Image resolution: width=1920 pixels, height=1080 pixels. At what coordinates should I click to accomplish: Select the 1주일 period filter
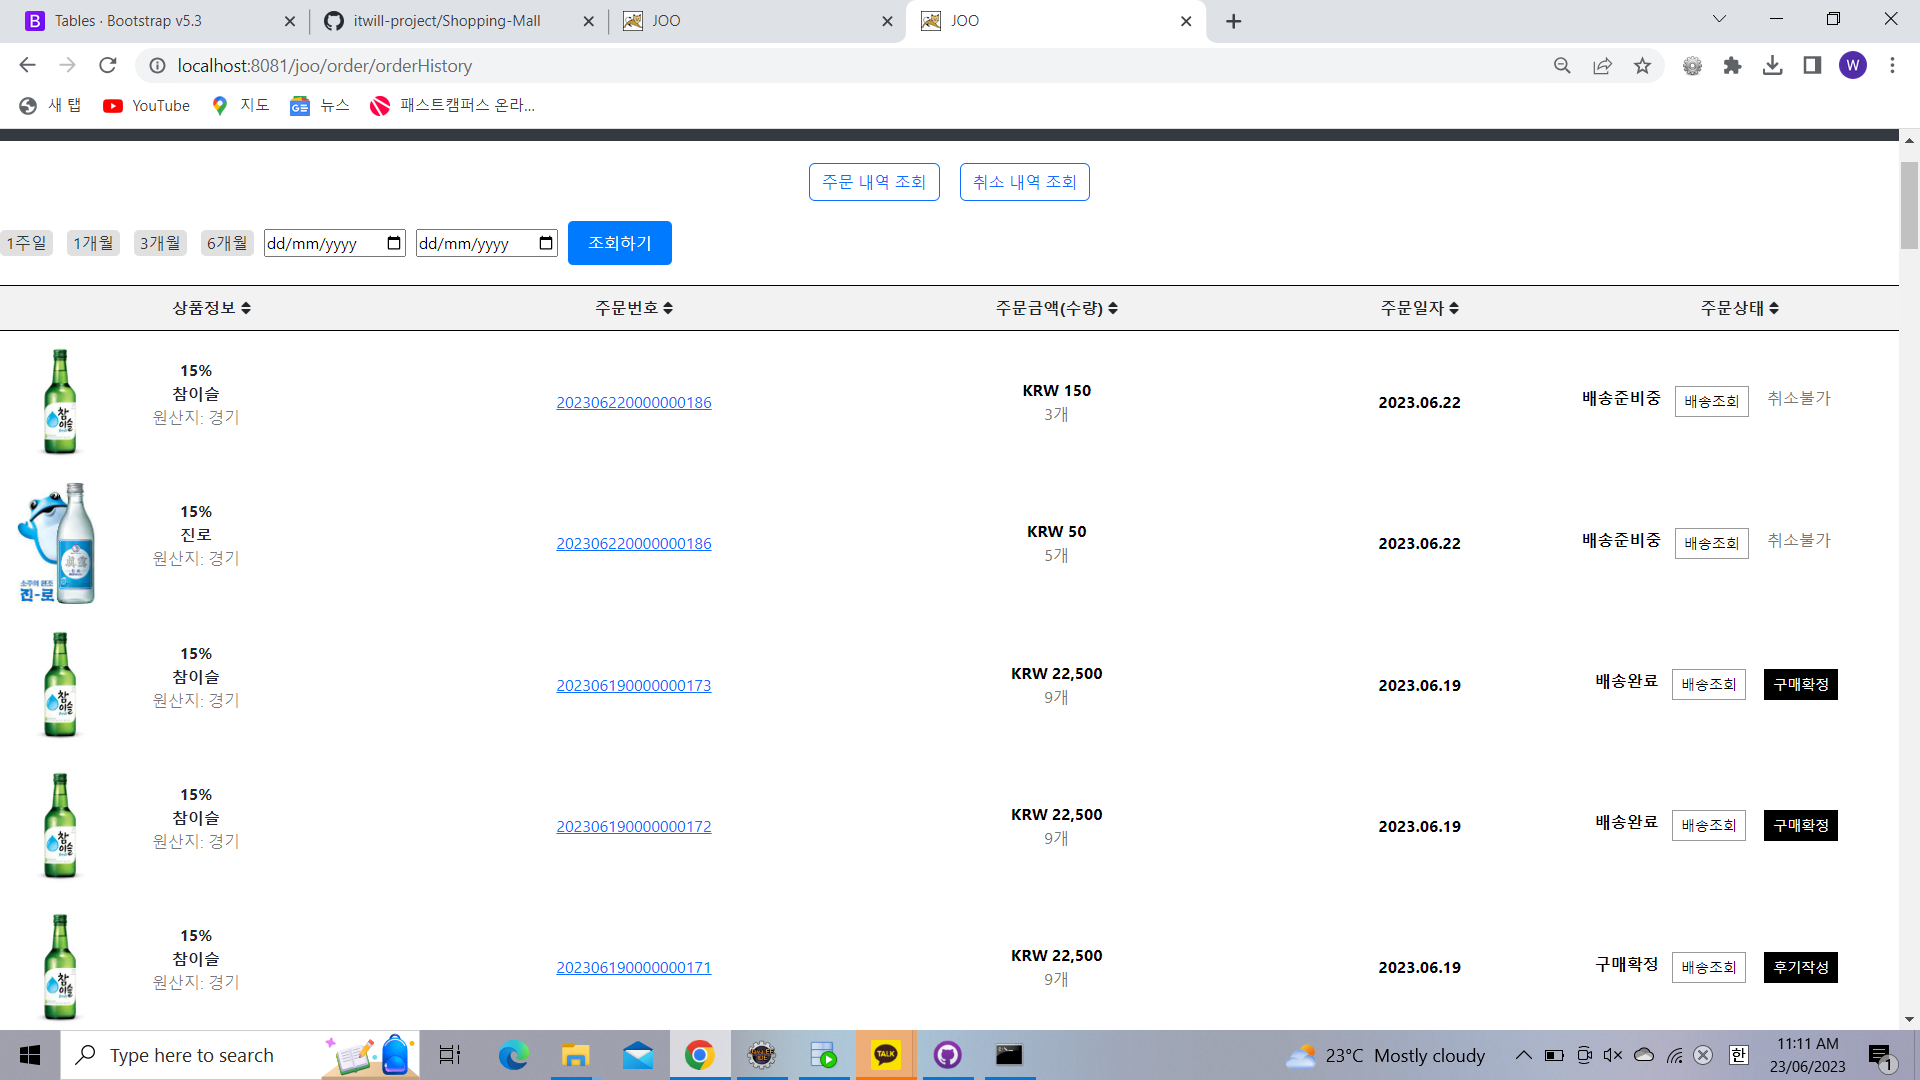tap(27, 243)
